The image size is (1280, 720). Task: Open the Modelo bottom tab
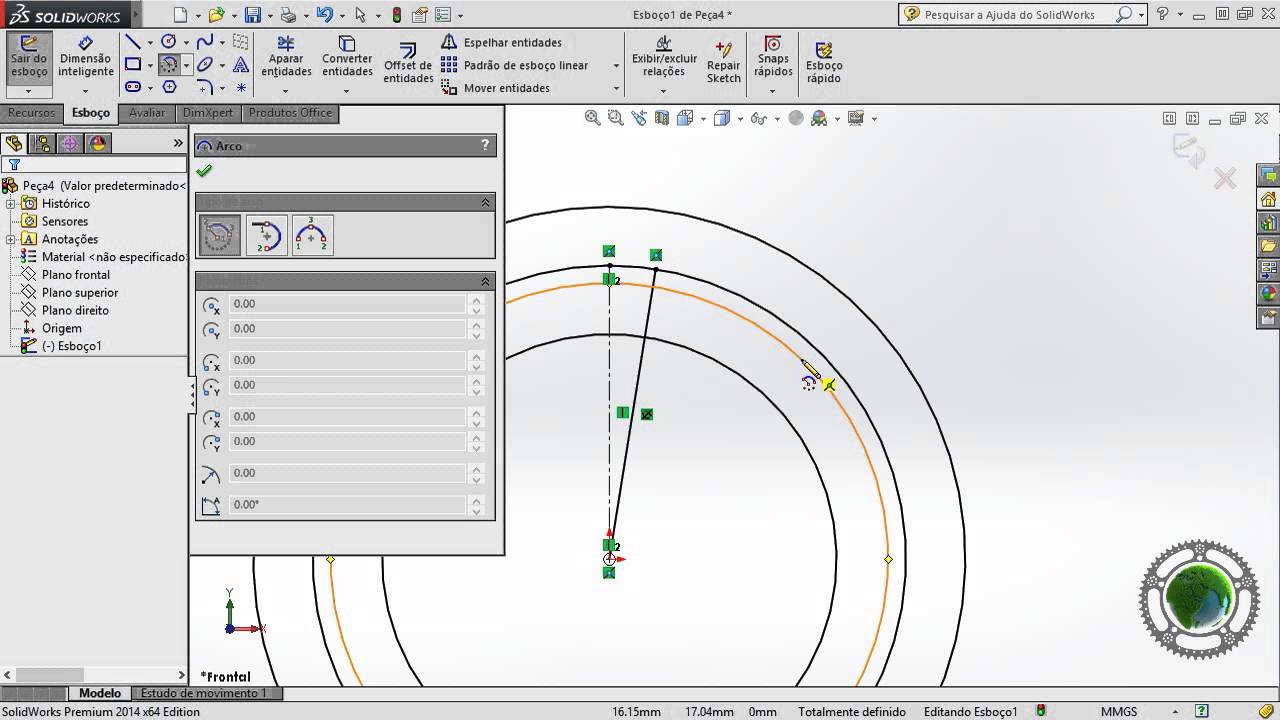click(100, 693)
